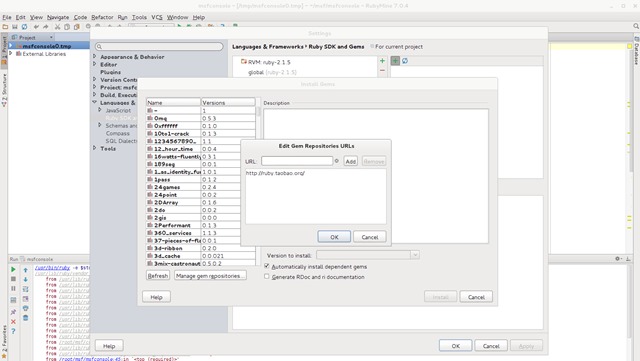Click the Down stack trace arrow

point(25,279)
